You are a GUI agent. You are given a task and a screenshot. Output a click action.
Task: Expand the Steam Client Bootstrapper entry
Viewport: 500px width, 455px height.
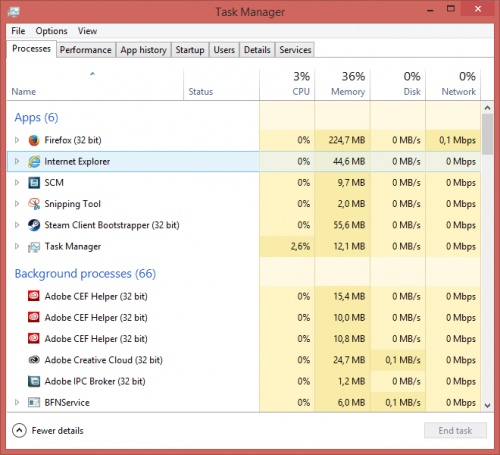pyautogui.click(x=17, y=225)
